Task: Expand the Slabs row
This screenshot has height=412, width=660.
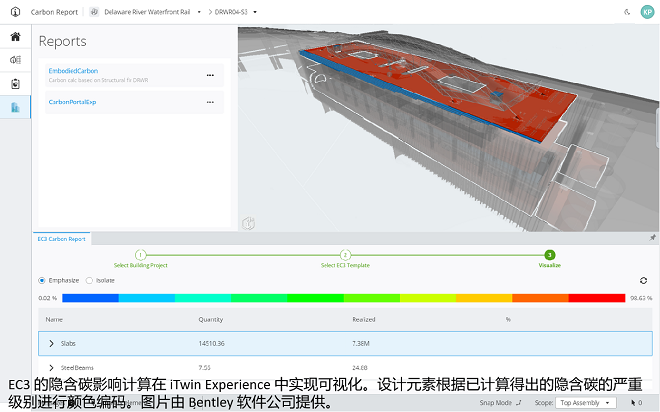Action: (51, 343)
